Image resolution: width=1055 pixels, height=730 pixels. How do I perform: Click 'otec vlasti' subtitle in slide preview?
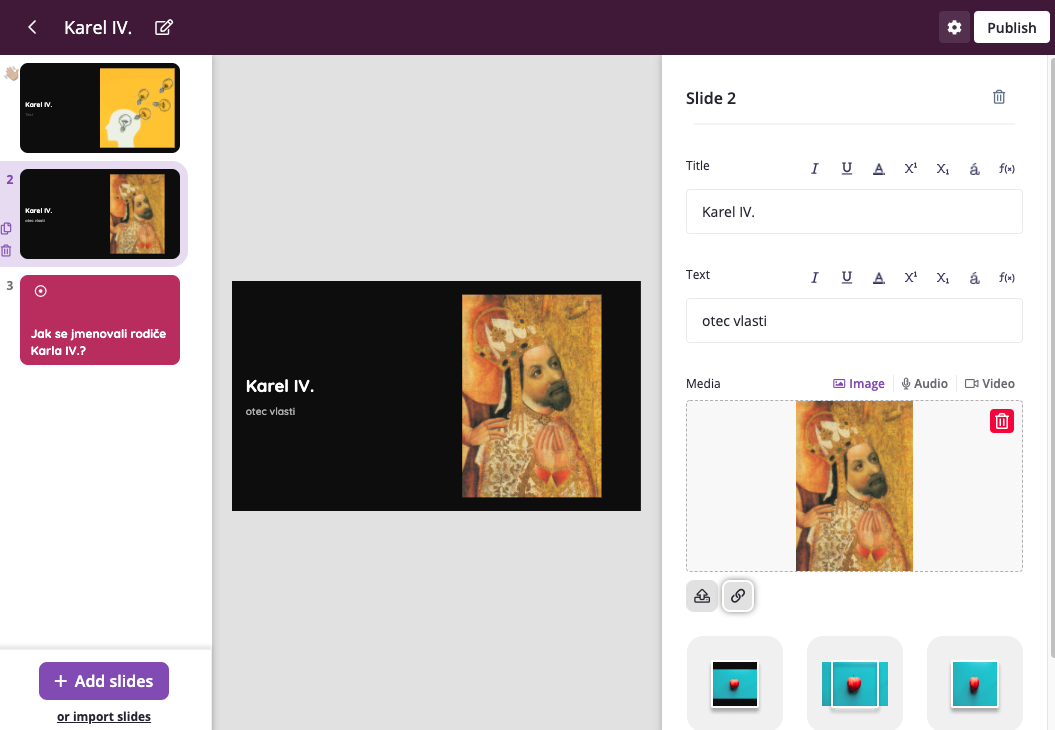270,411
